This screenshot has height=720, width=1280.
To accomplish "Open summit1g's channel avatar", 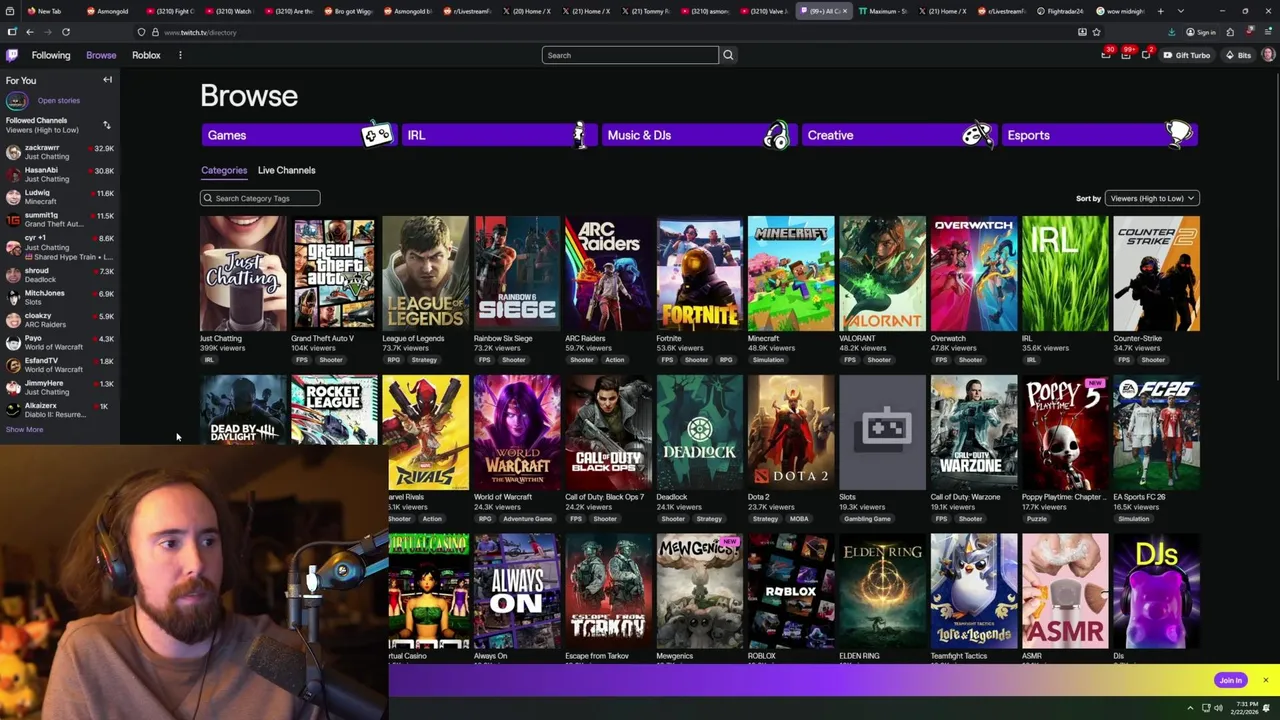I will point(13,220).
